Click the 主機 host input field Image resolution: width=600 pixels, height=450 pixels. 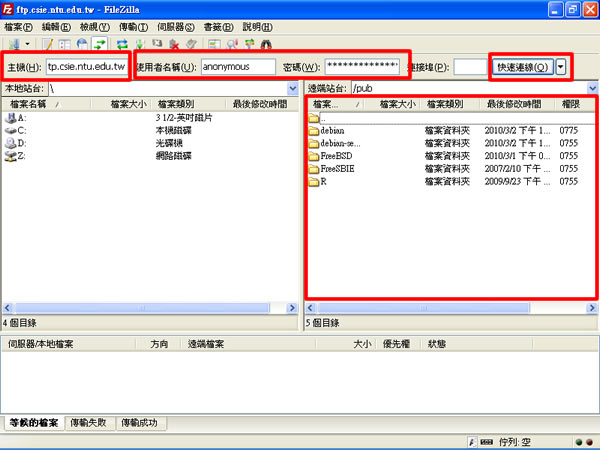pyautogui.click(x=87, y=67)
